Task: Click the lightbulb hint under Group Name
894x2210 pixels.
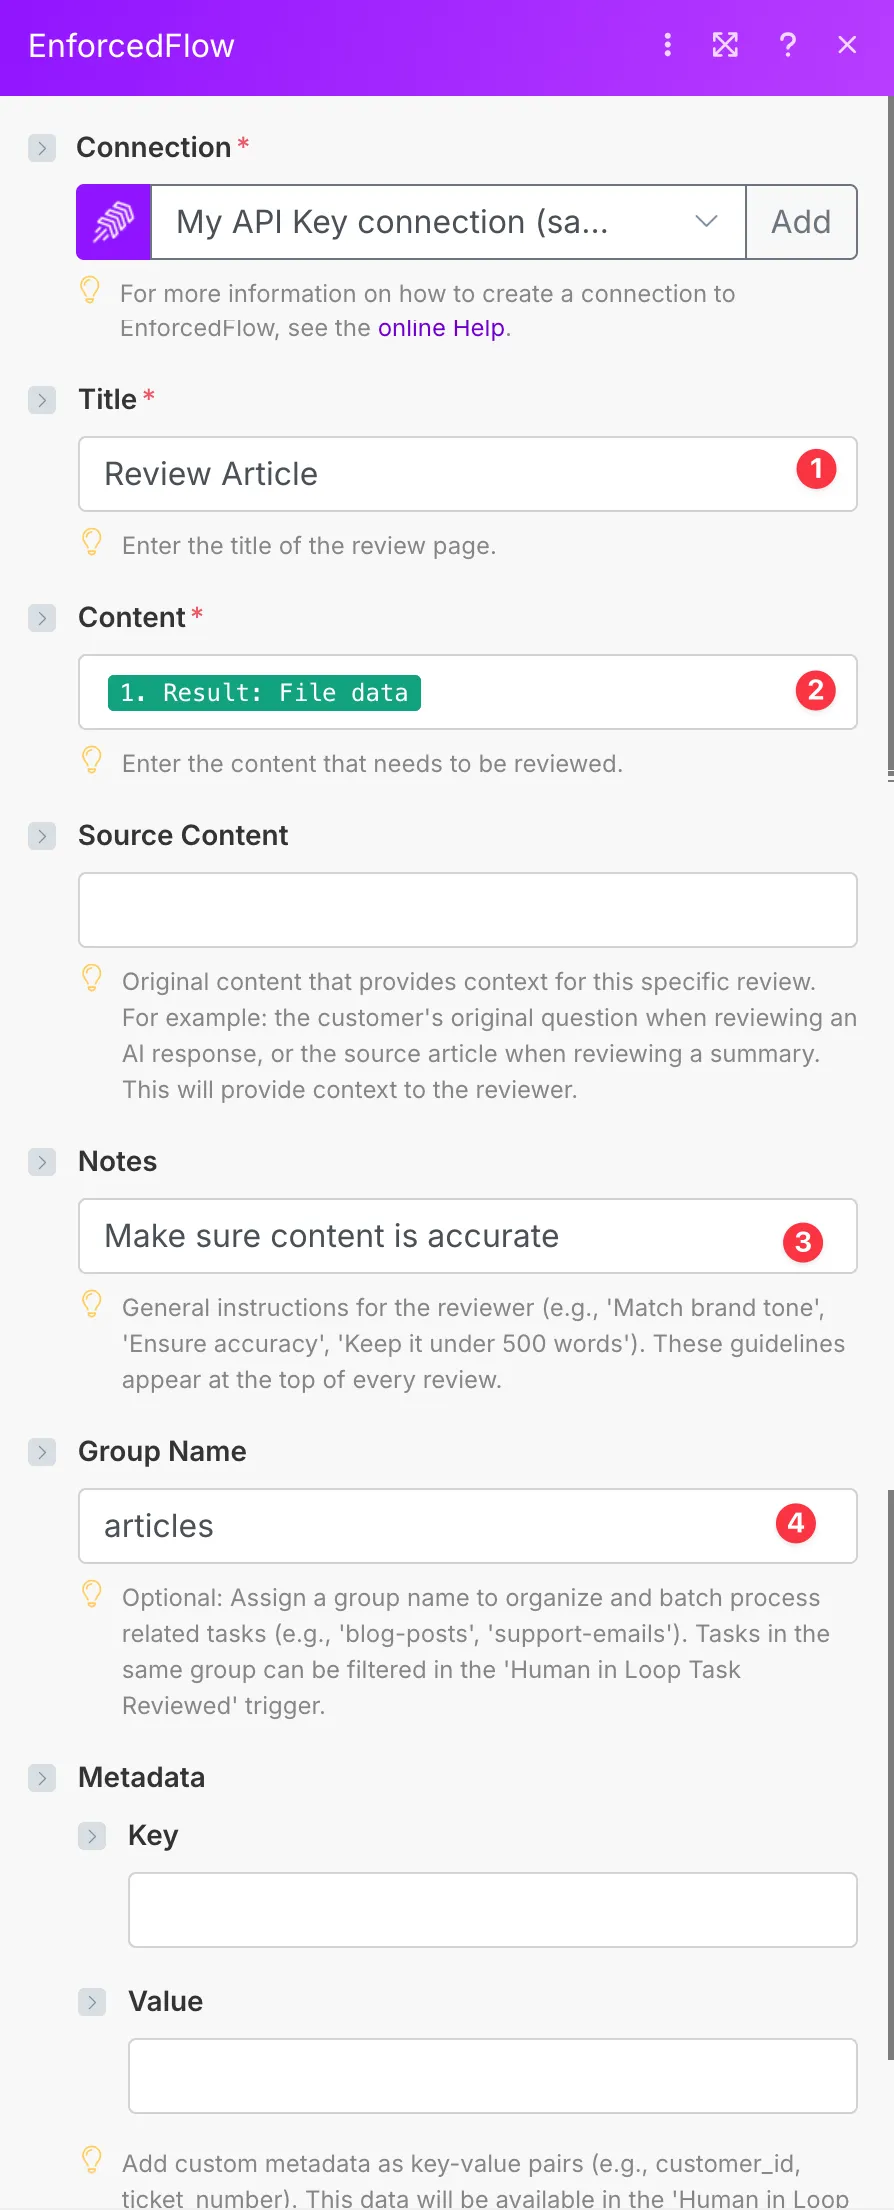Action: 92,1595
